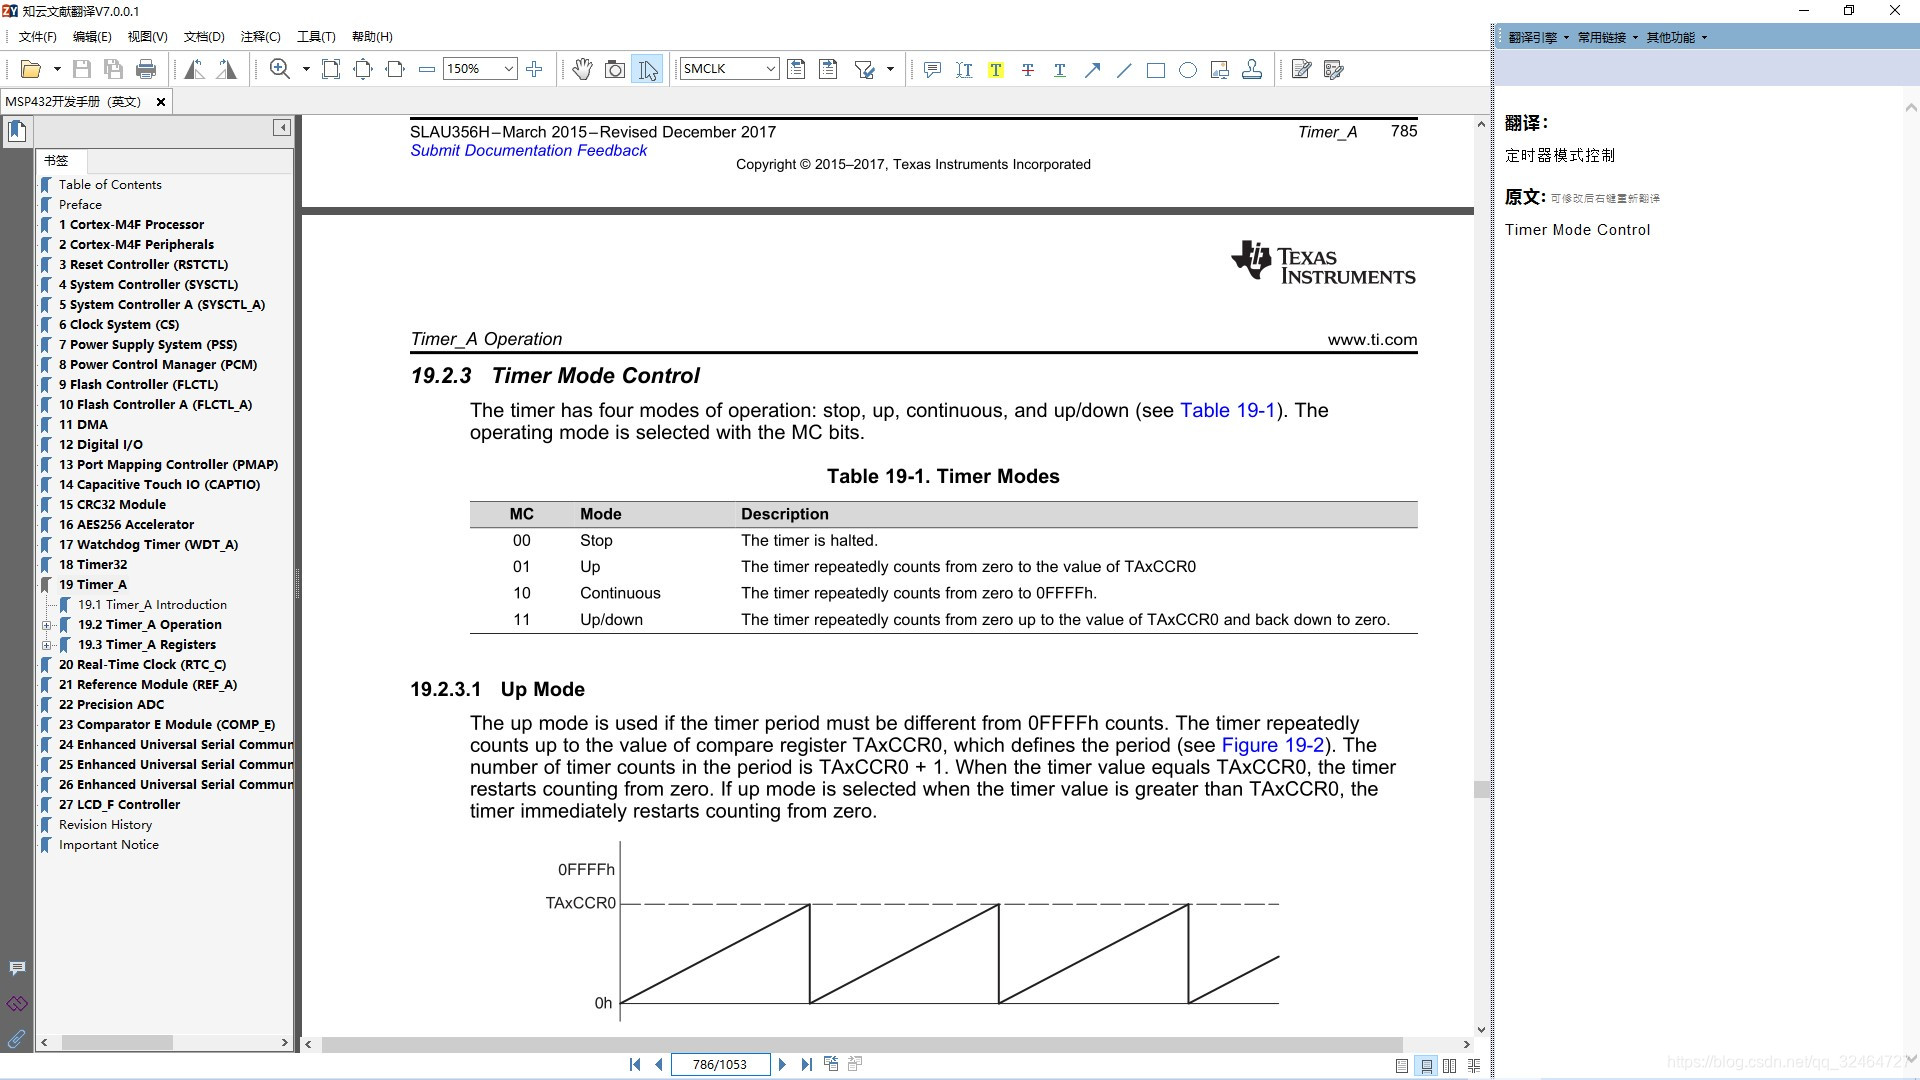Open the 6 Clock System (CS) bookmark
Viewport: 1920px width, 1080px height.
pyautogui.click(x=119, y=325)
